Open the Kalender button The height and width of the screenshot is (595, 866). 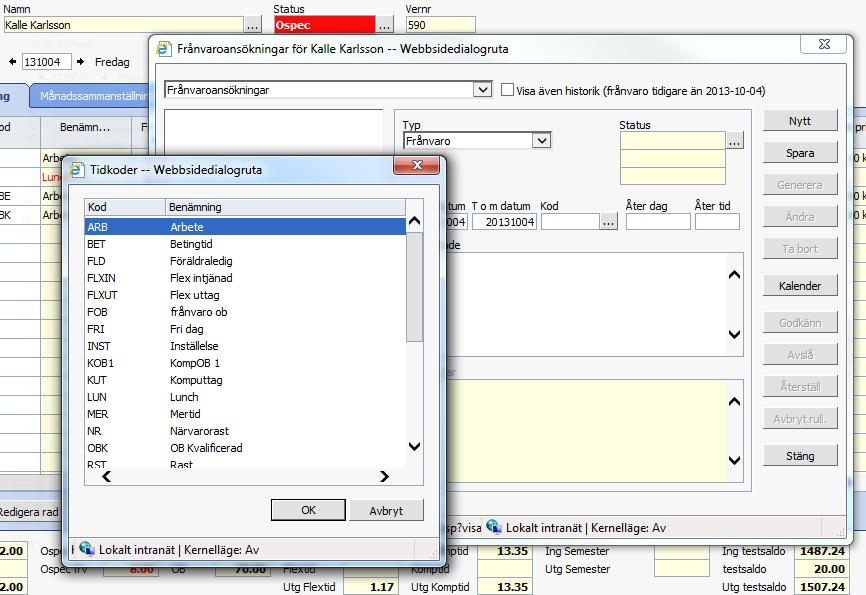[x=800, y=286]
